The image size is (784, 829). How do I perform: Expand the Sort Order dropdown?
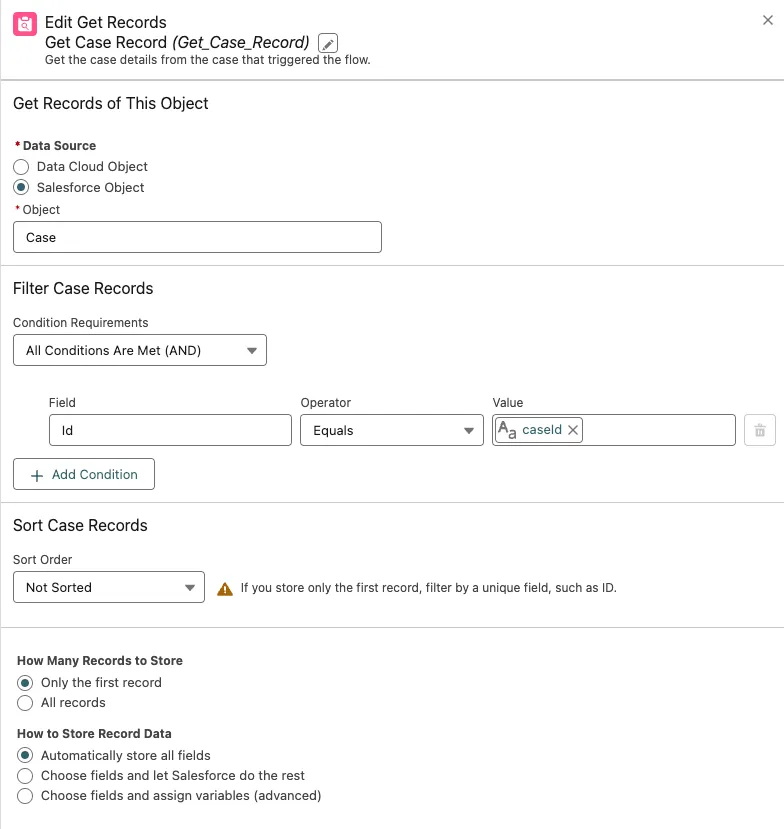109,588
